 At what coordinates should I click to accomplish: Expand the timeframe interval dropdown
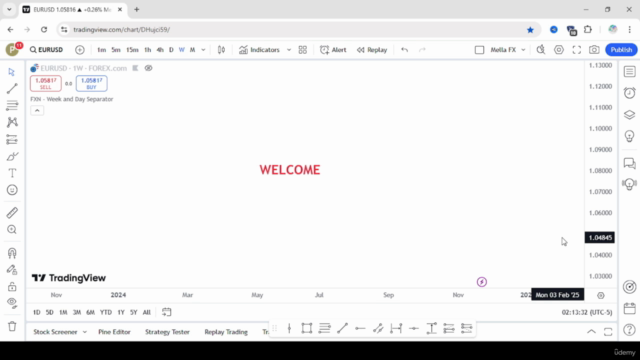click(x=203, y=50)
